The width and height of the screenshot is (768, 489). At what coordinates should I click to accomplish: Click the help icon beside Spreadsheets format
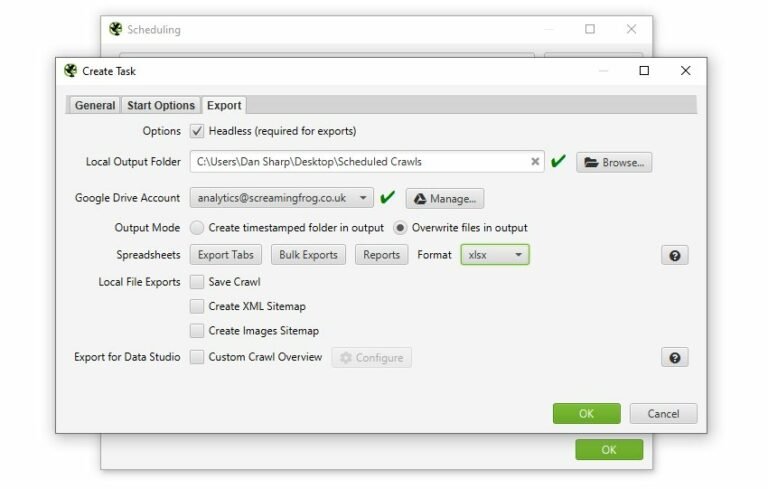click(x=674, y=255)
